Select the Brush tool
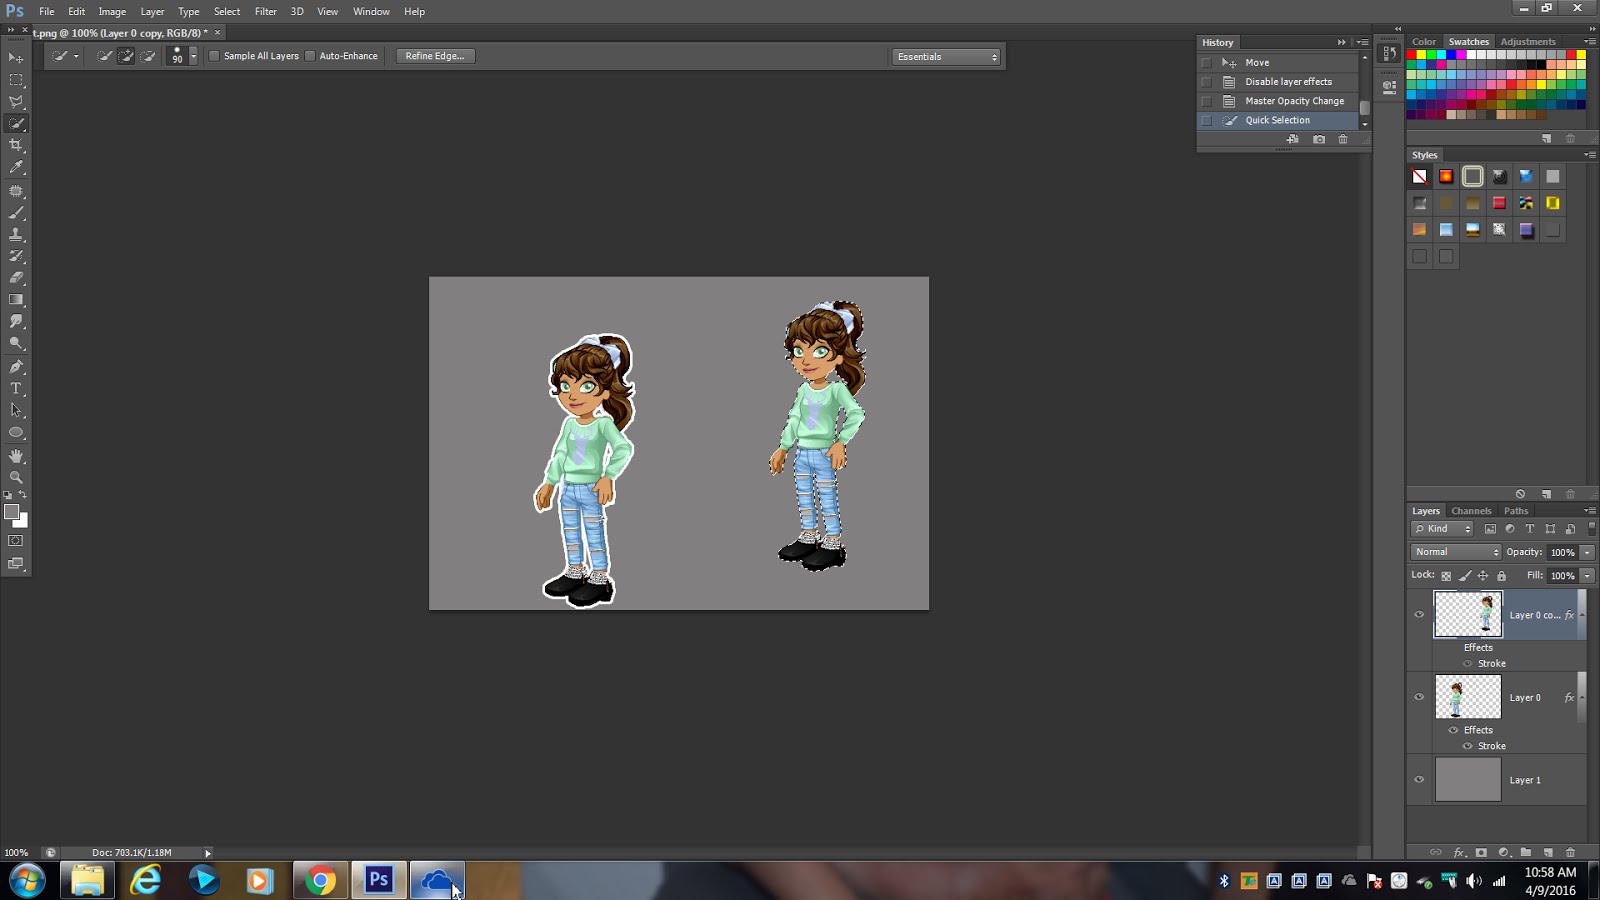 pyautogui.click(x=16, y=212)
